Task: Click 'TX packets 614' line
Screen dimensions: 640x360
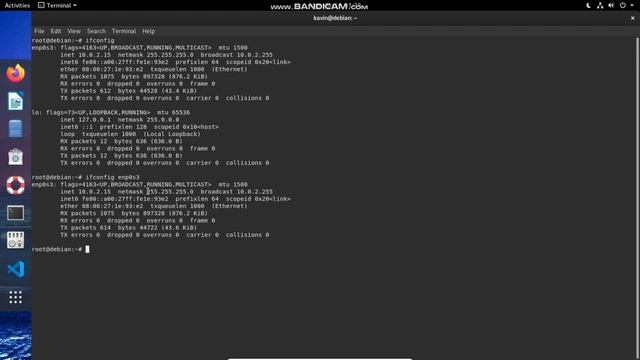Action: 129,227
